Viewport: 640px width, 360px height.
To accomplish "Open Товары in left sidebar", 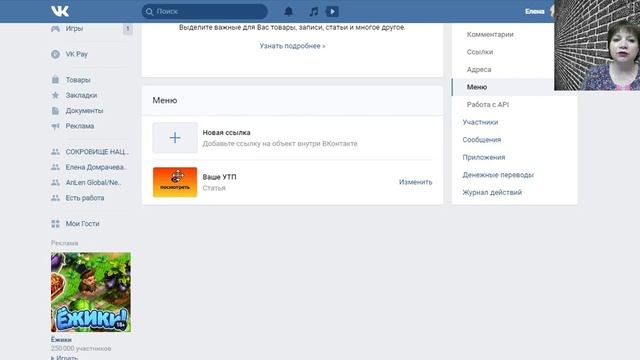I will coord(78,80).
